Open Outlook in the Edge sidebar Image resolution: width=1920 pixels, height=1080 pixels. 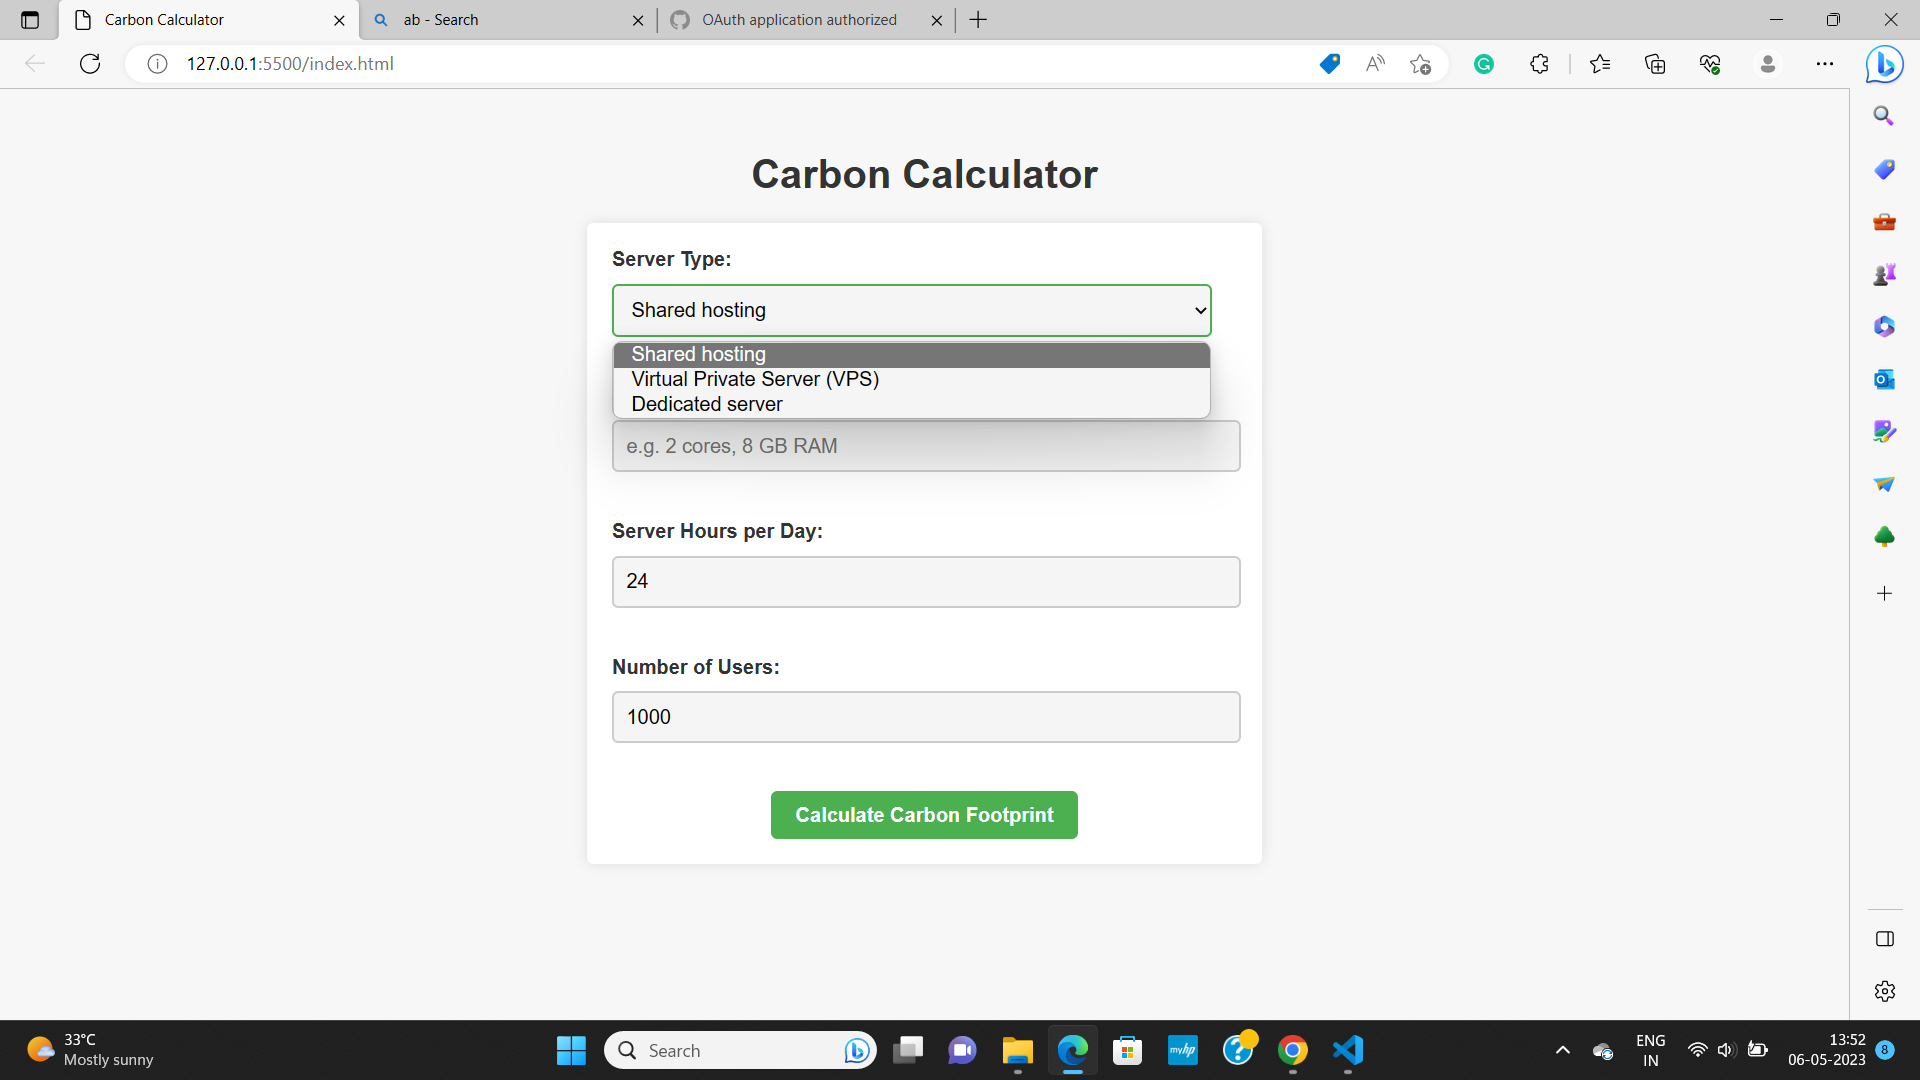[1884, 380]
